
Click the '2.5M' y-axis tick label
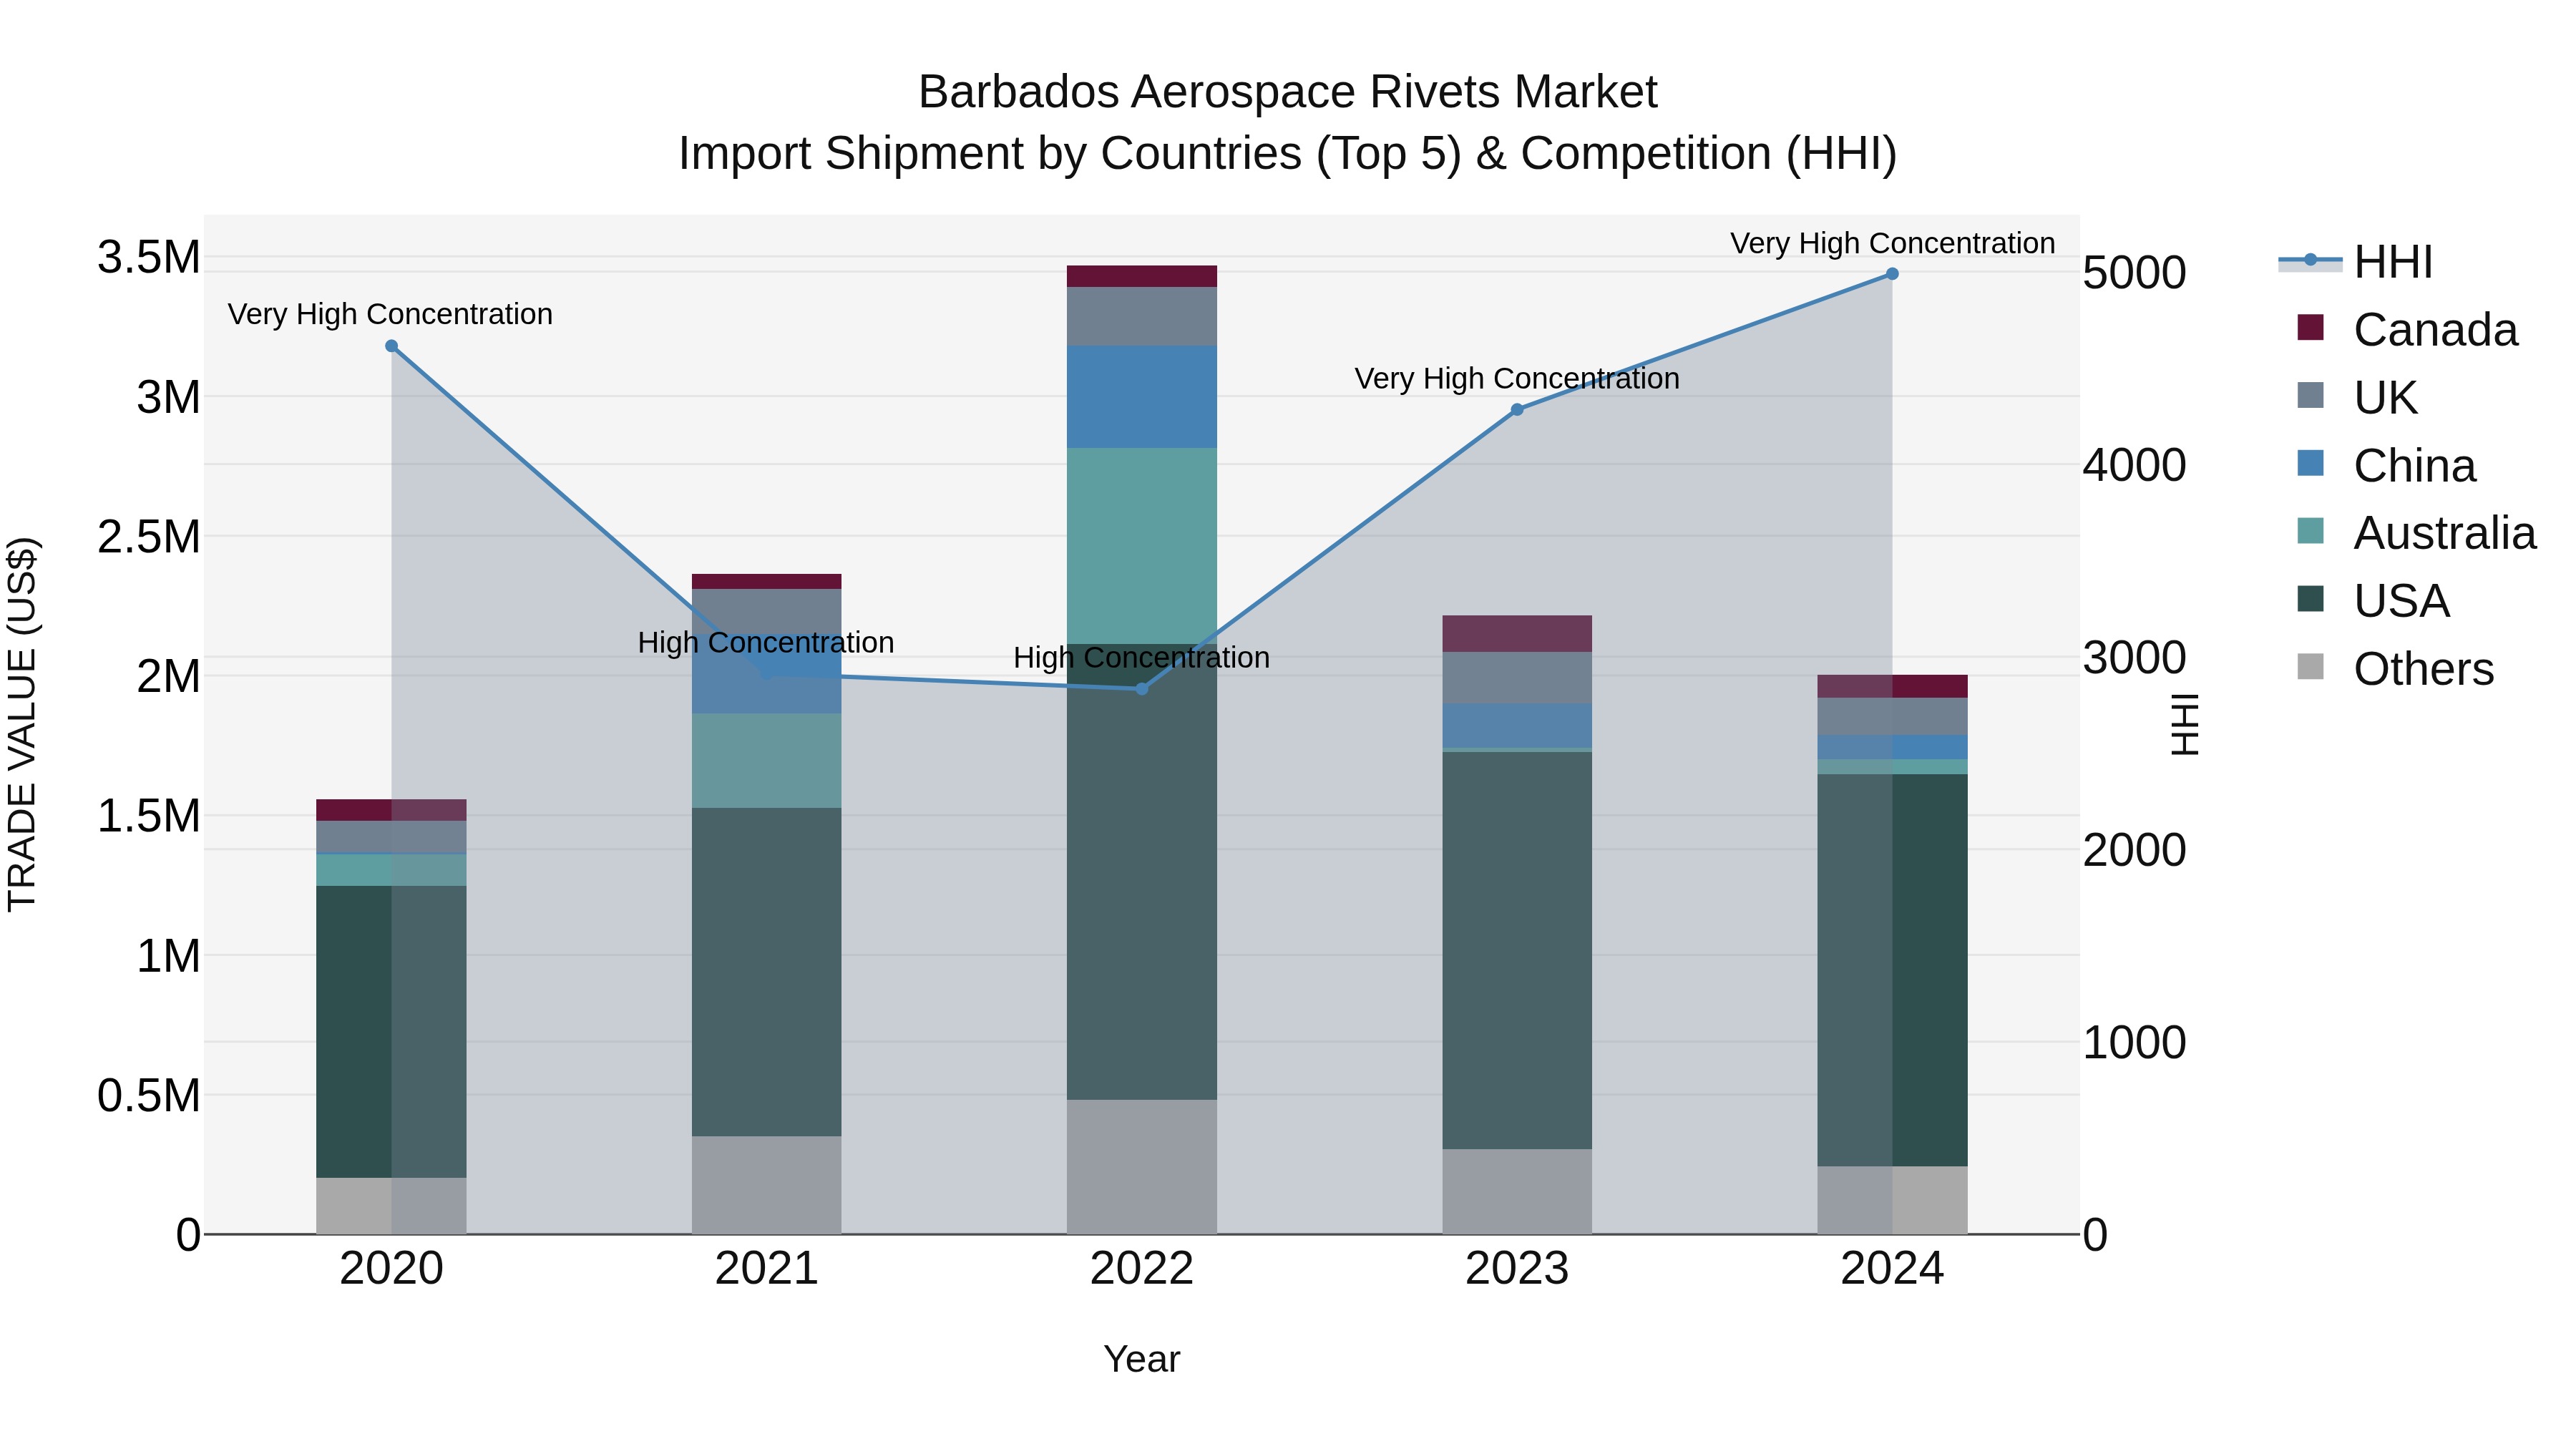click(149, 537)
